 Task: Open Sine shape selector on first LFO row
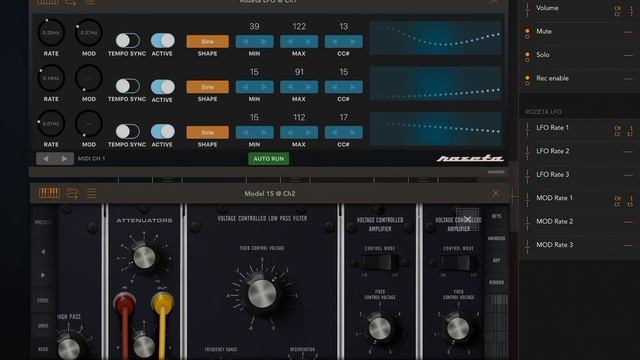coord(207,42)
